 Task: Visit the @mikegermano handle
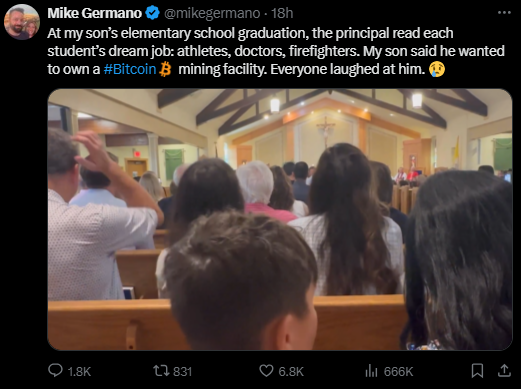point(212,13)
